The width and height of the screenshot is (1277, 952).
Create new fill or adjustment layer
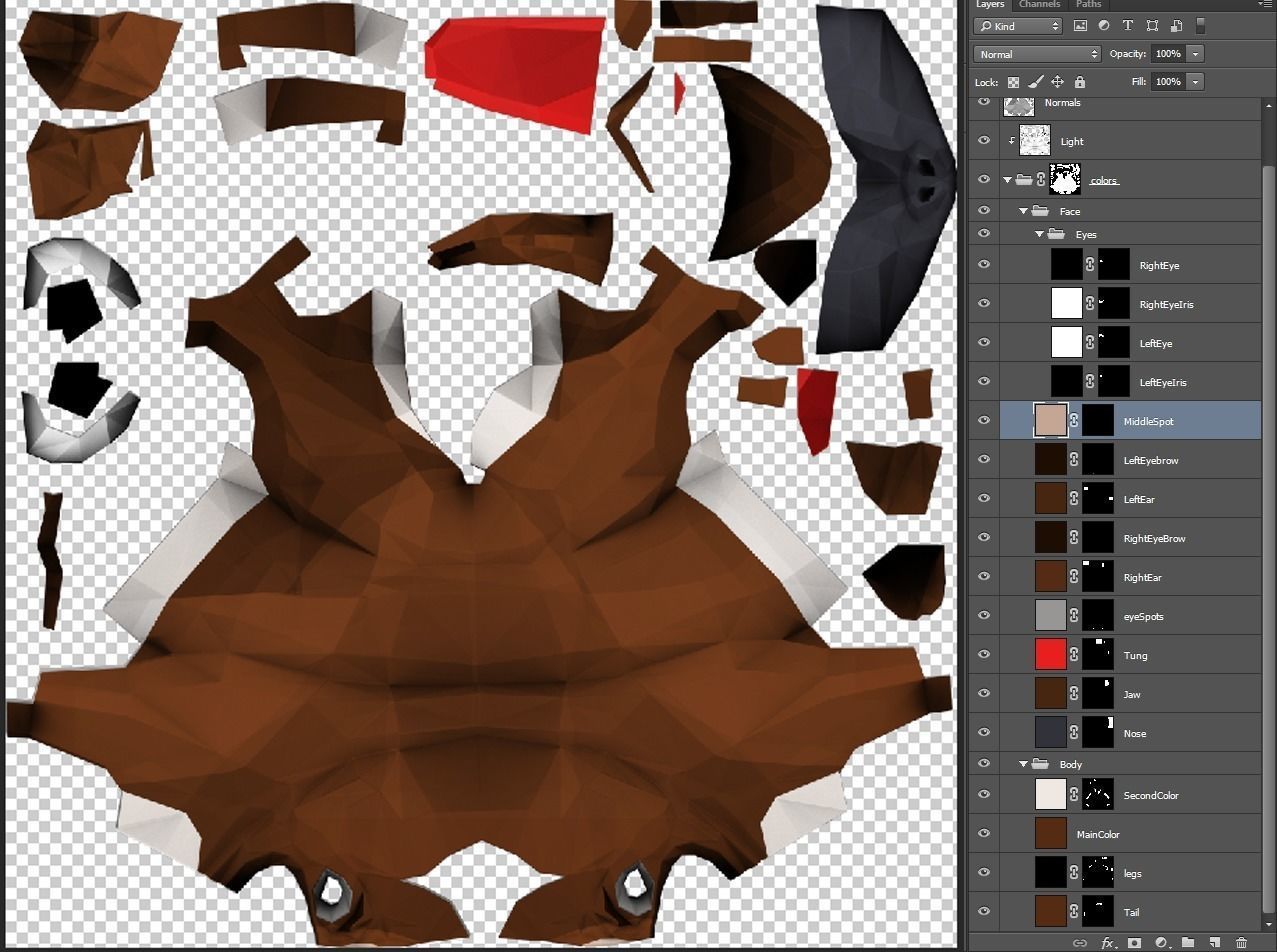tap(1162, 942)
